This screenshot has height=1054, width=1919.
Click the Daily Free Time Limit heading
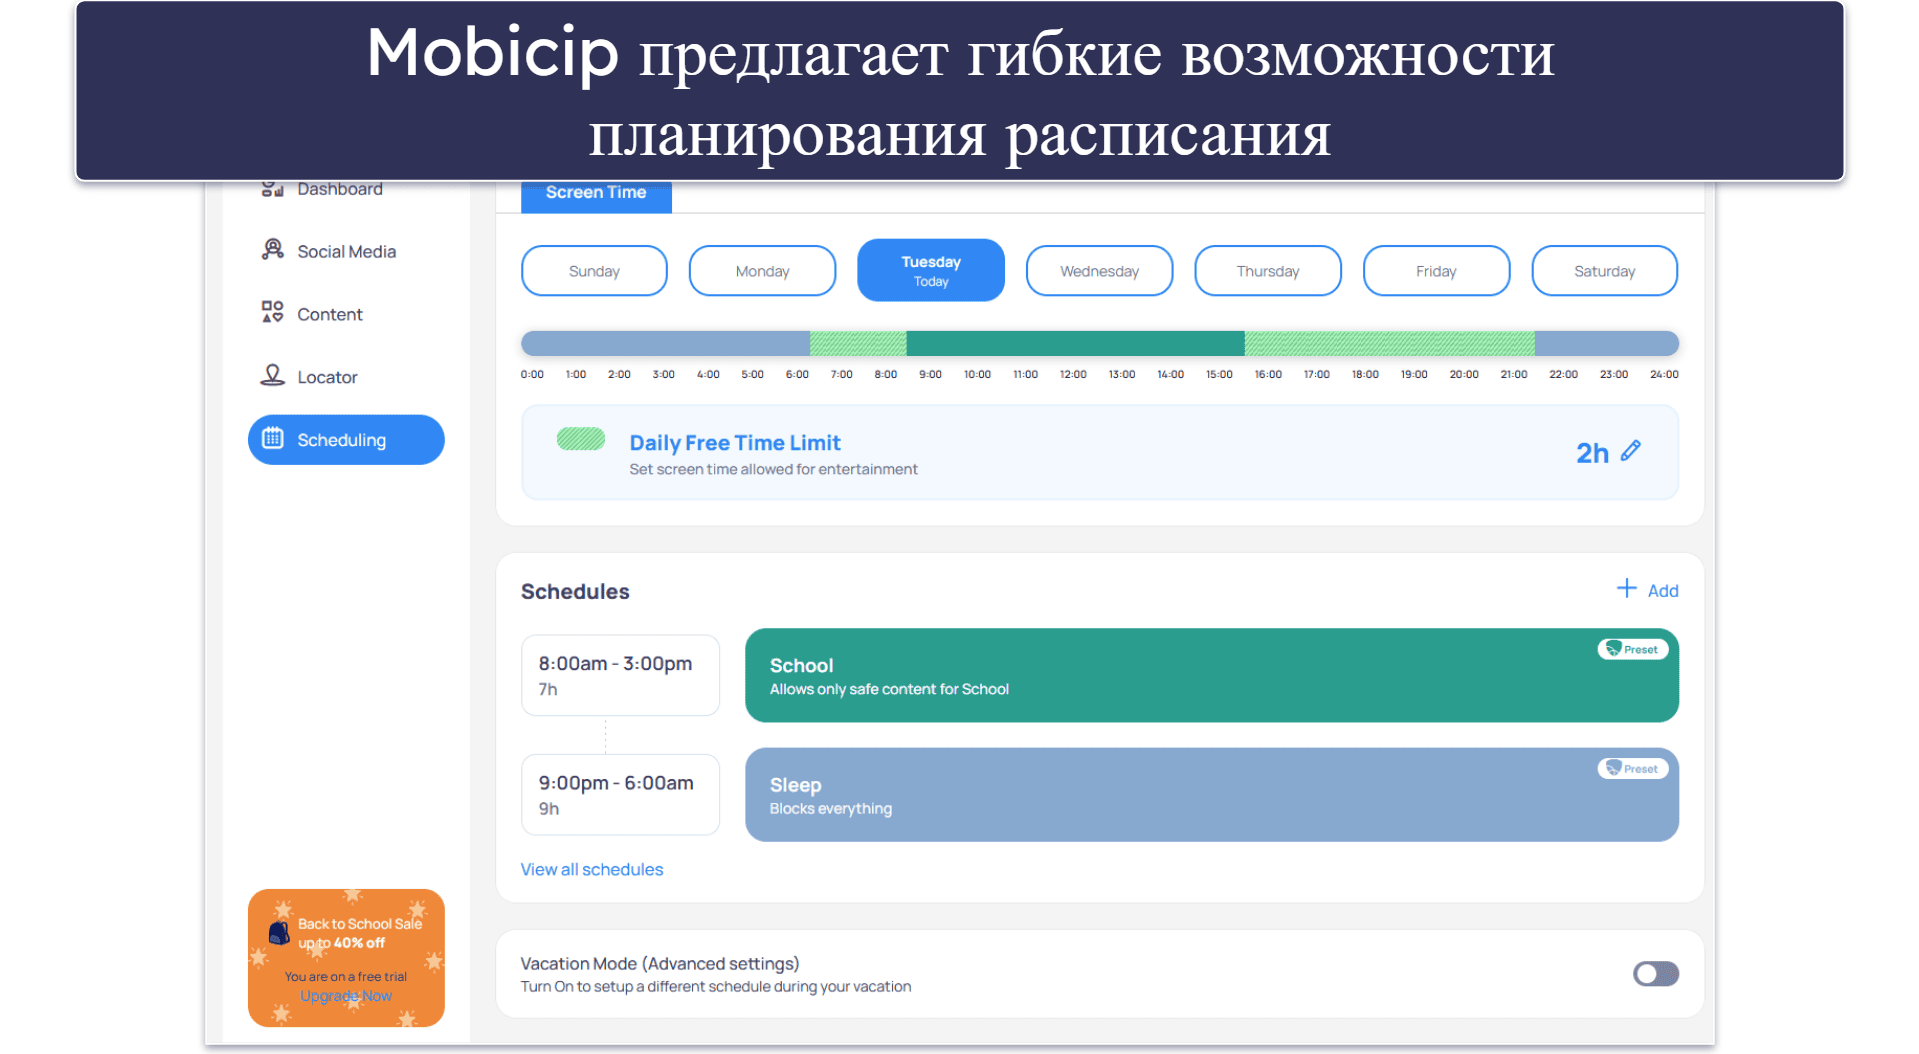pos(735,442)
